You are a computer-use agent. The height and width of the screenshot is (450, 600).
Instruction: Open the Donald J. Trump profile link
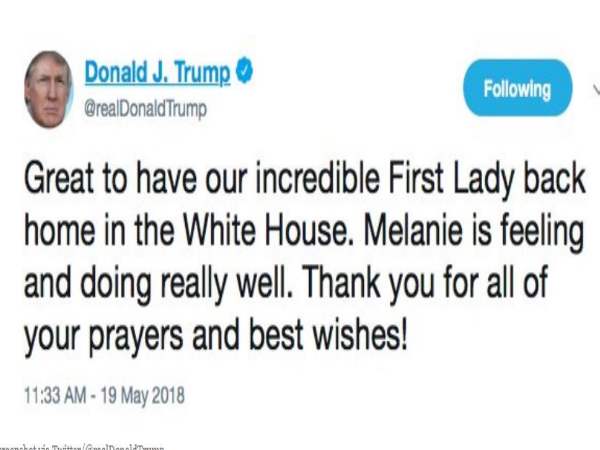pos(157,72)
